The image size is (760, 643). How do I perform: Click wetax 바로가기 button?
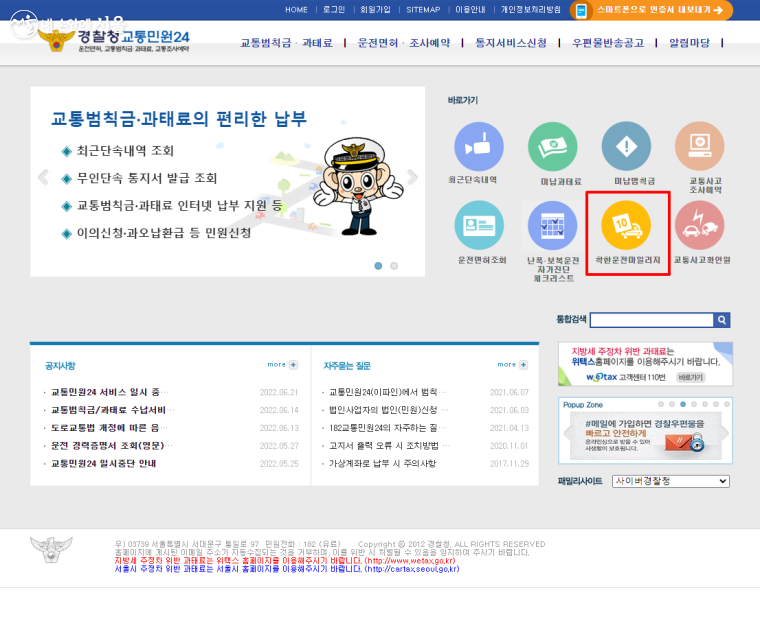click(690, 377)
